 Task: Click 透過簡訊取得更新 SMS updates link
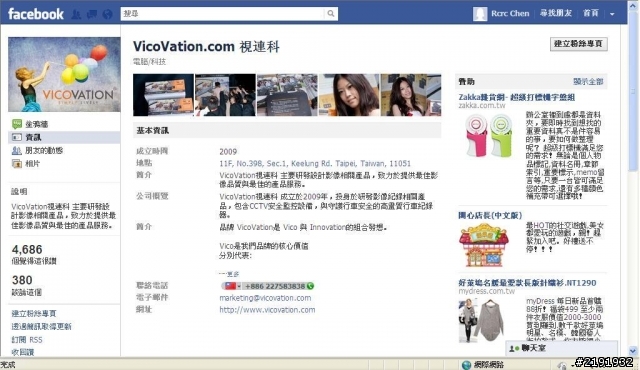[x=41, y=326]
